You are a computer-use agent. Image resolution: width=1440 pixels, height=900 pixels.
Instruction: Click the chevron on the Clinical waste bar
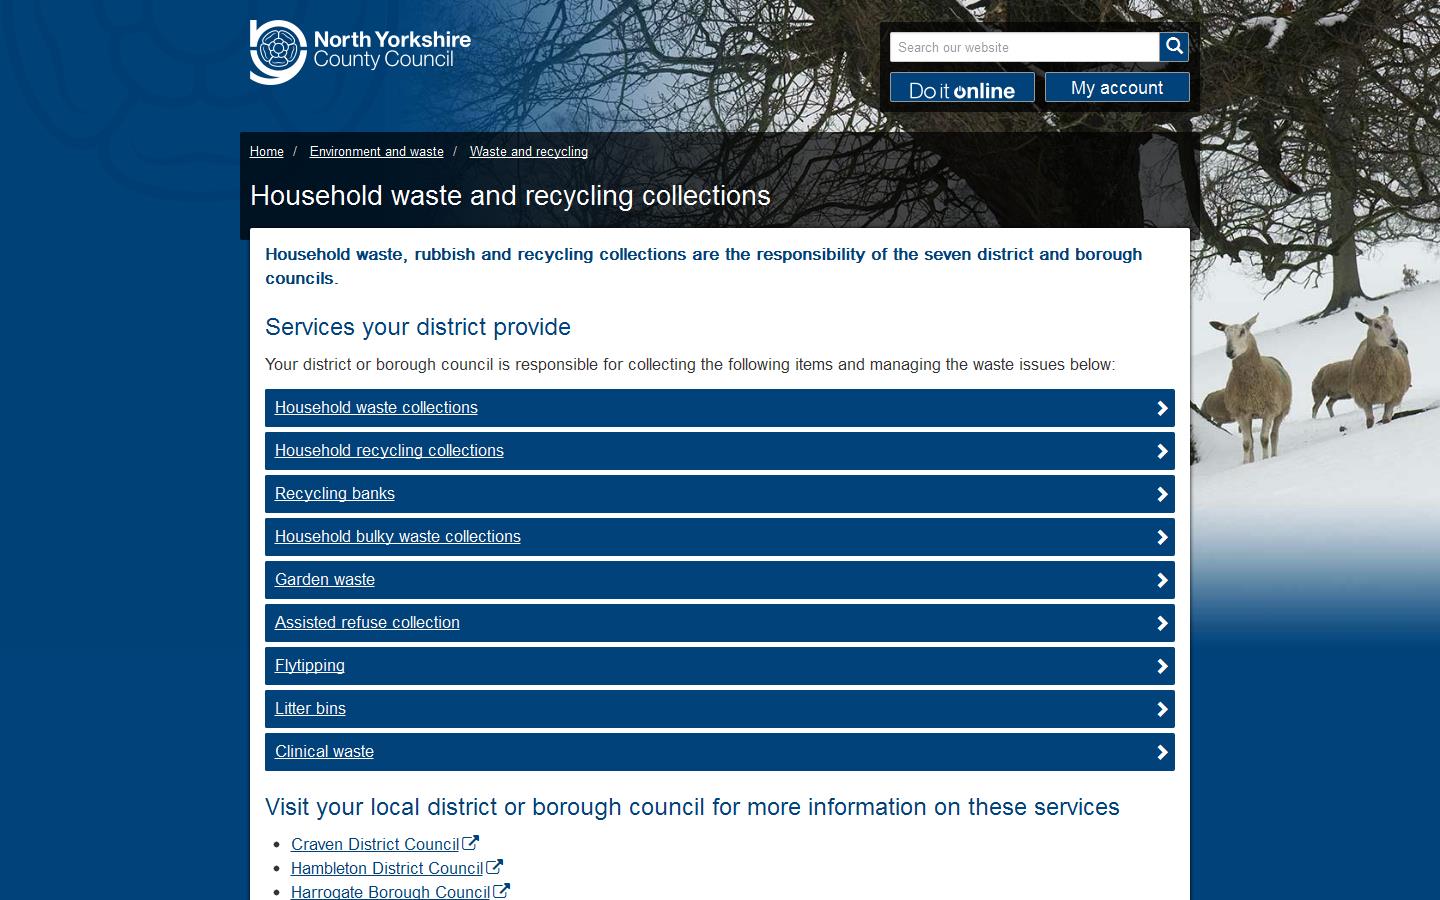(x=1162, y=752)
